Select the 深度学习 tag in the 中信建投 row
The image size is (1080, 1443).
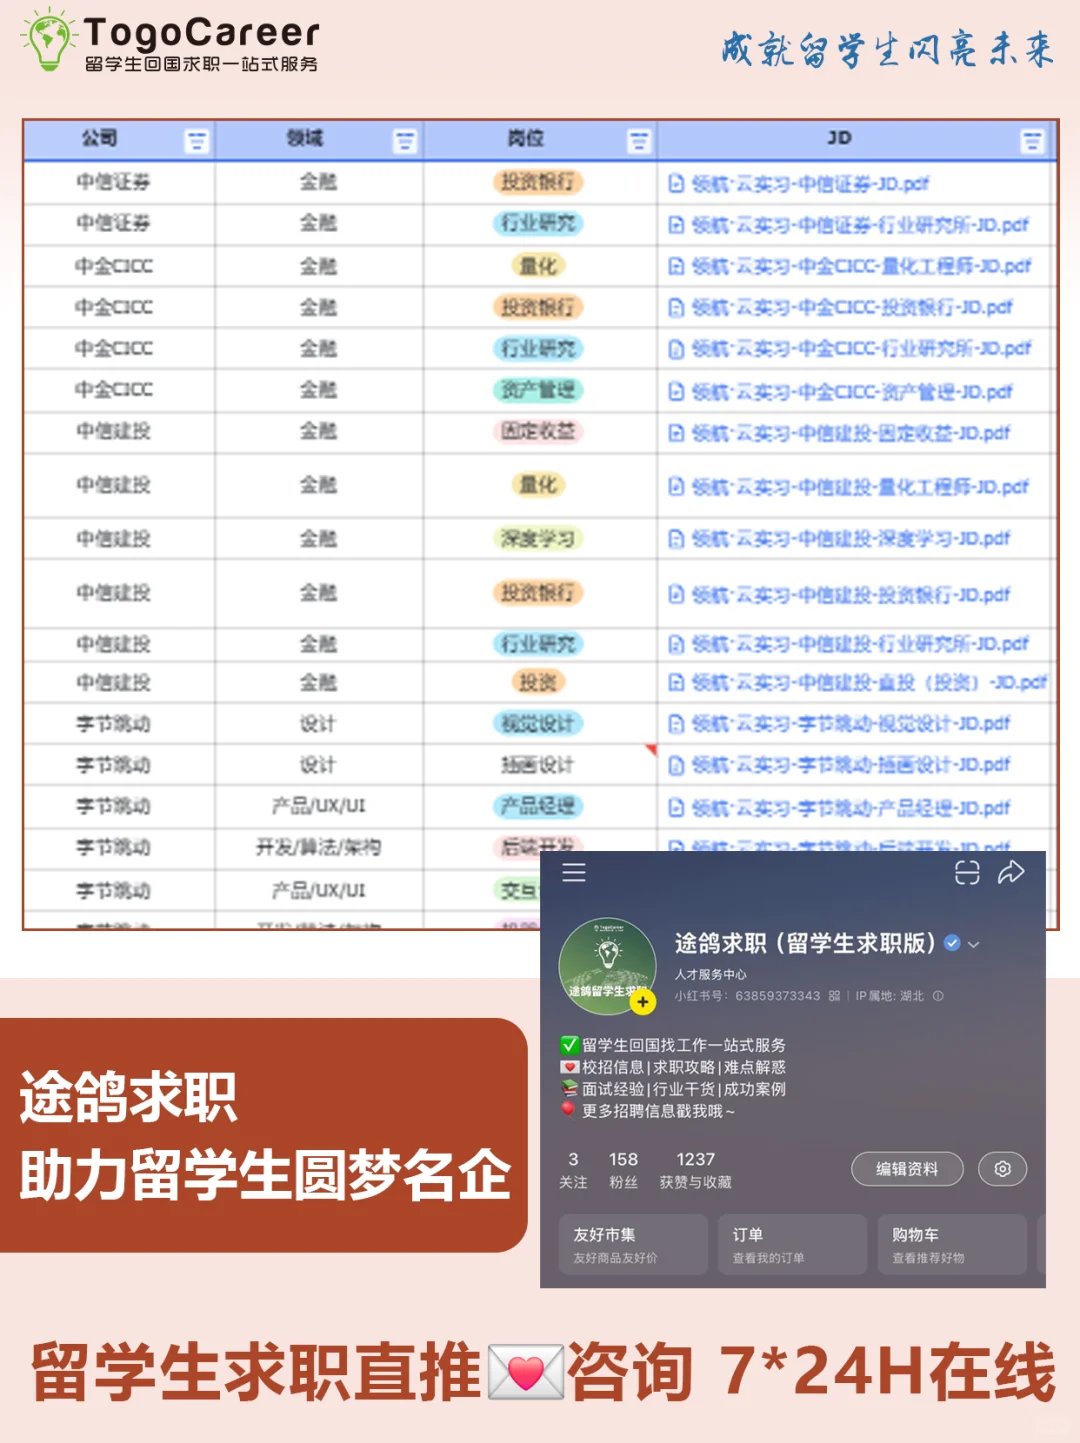tap(538, 539)
